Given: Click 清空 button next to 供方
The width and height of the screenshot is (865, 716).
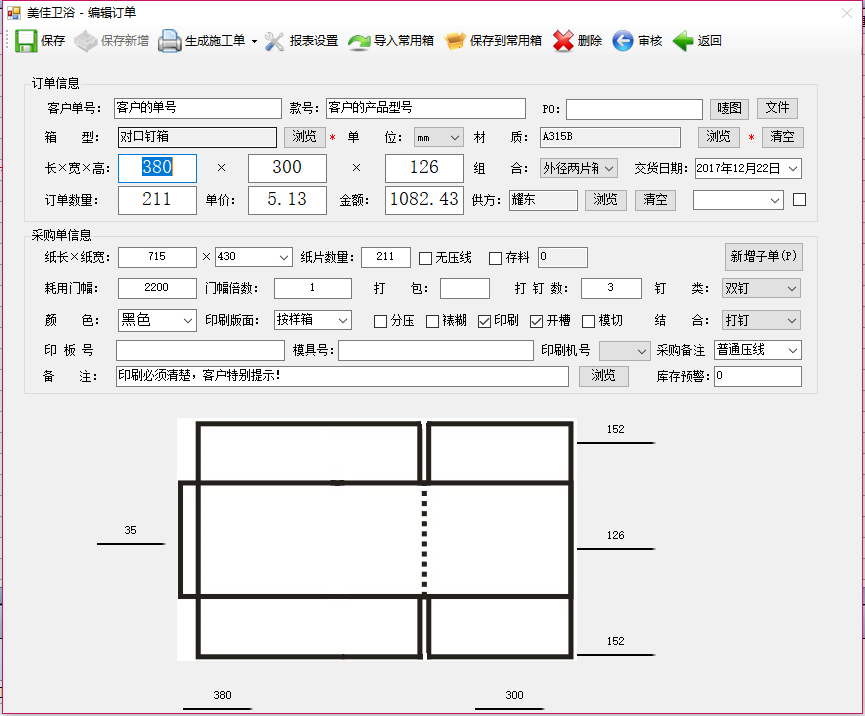Looking at the screenshot, I should [655, 200].
